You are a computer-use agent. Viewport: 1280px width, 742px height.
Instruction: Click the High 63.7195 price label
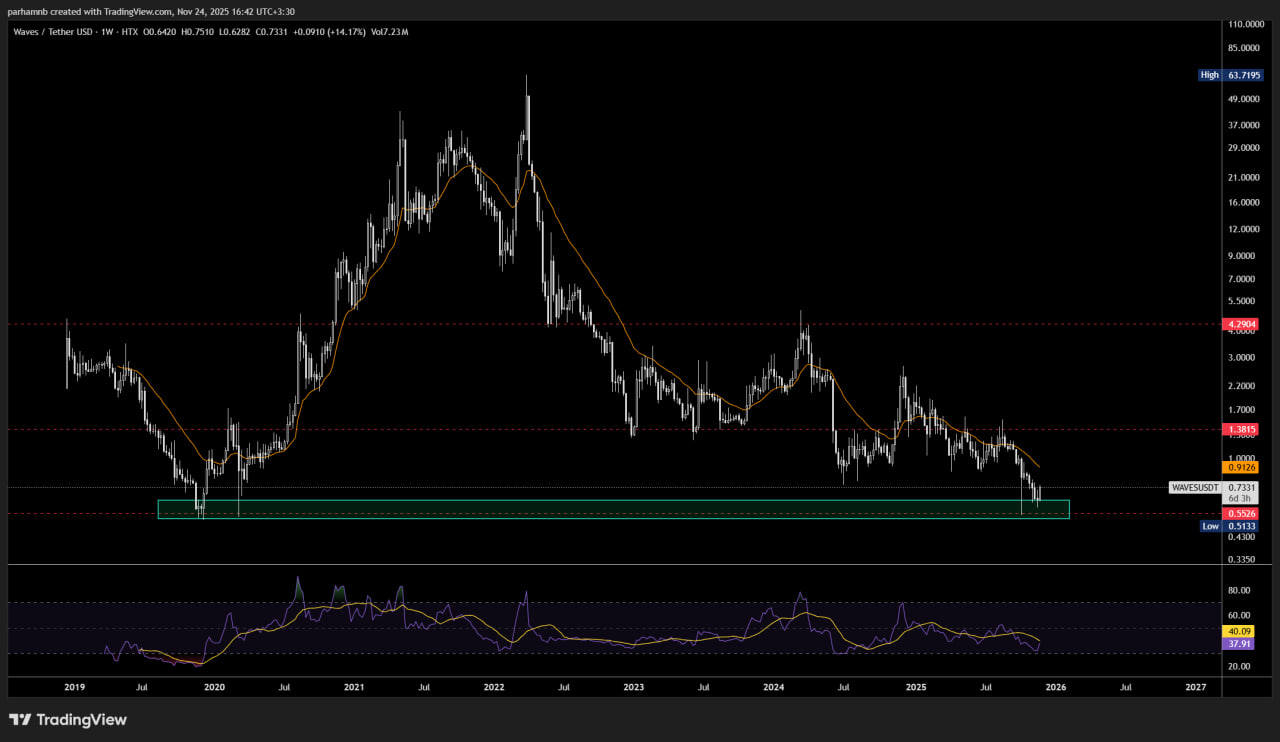(1229, 75)
